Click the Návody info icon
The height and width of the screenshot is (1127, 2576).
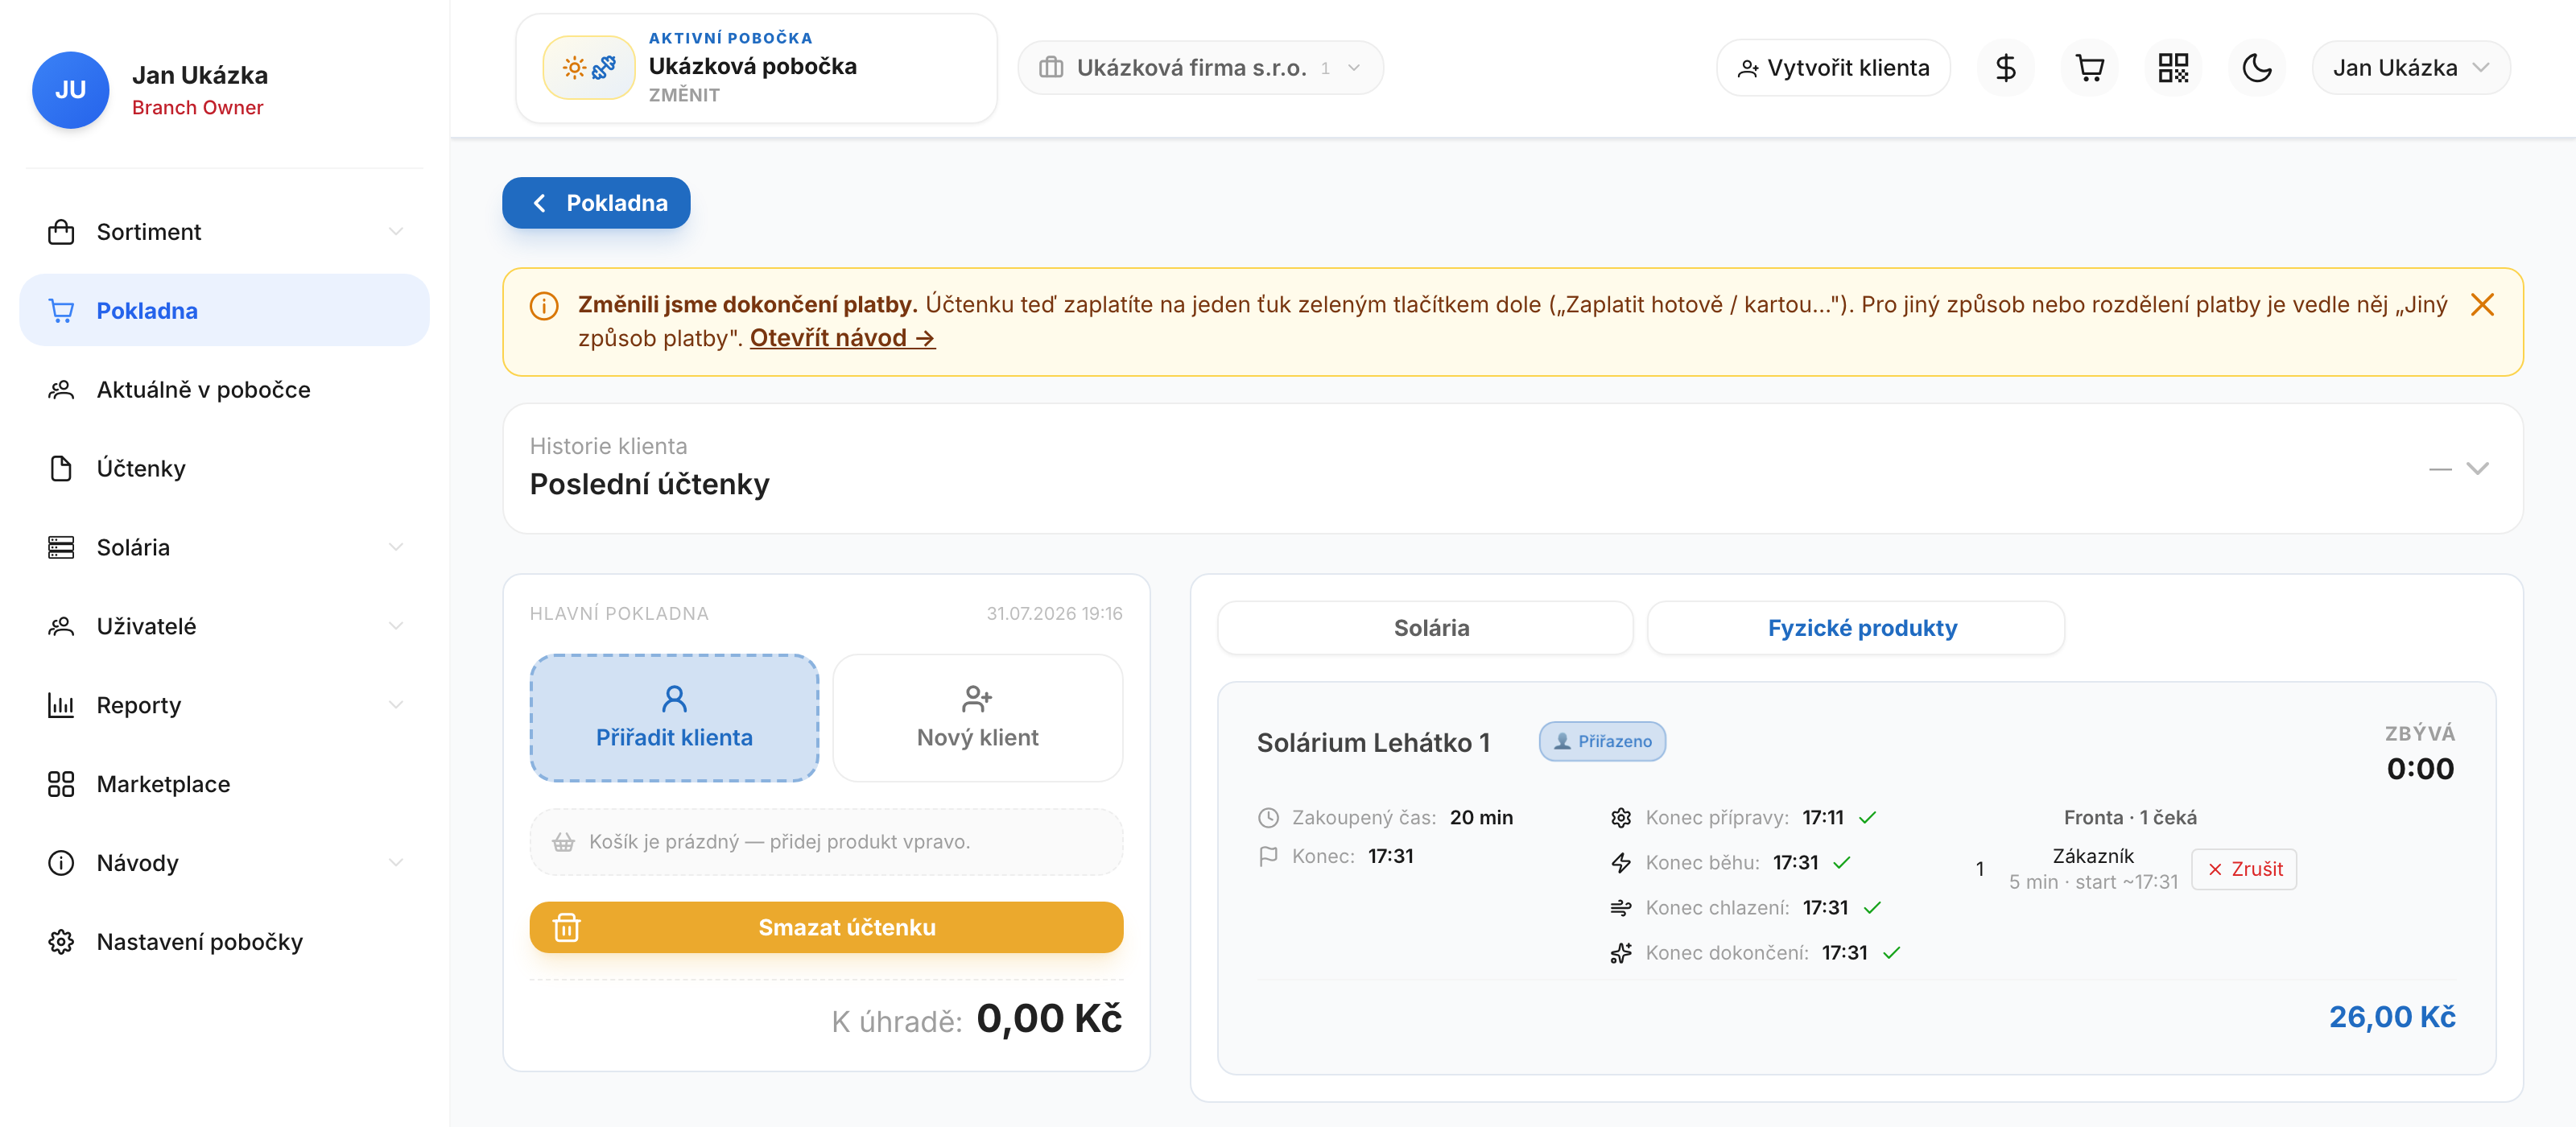point(61,863)
